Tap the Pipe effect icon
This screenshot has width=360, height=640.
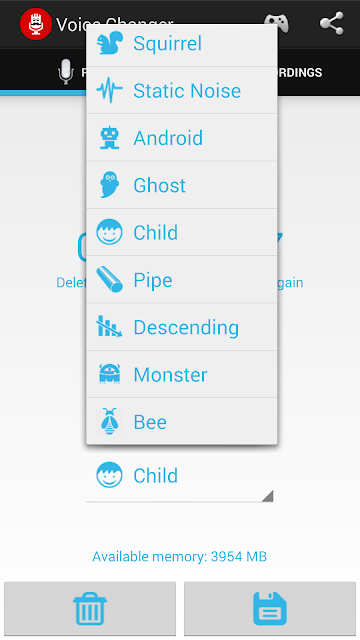[x=109, y=280]
